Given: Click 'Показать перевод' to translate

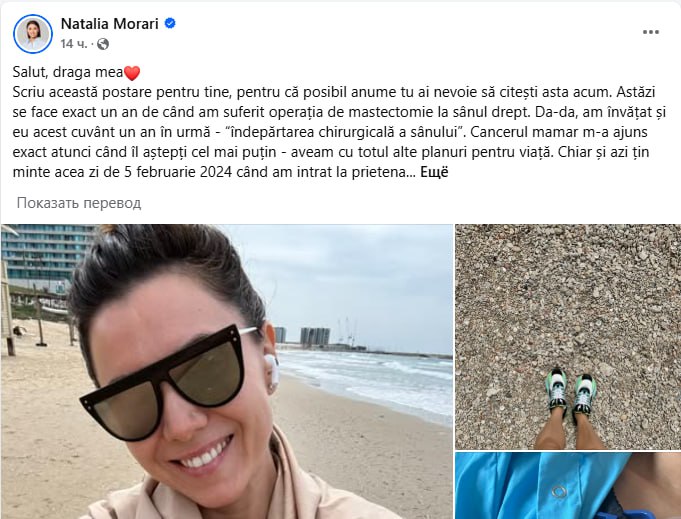Looking at the screenshot, I should point(79,203).
